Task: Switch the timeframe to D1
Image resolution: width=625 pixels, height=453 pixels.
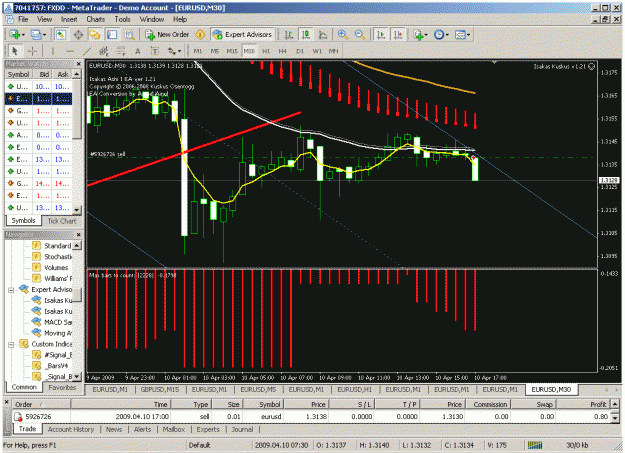Action: click(300, 51)
